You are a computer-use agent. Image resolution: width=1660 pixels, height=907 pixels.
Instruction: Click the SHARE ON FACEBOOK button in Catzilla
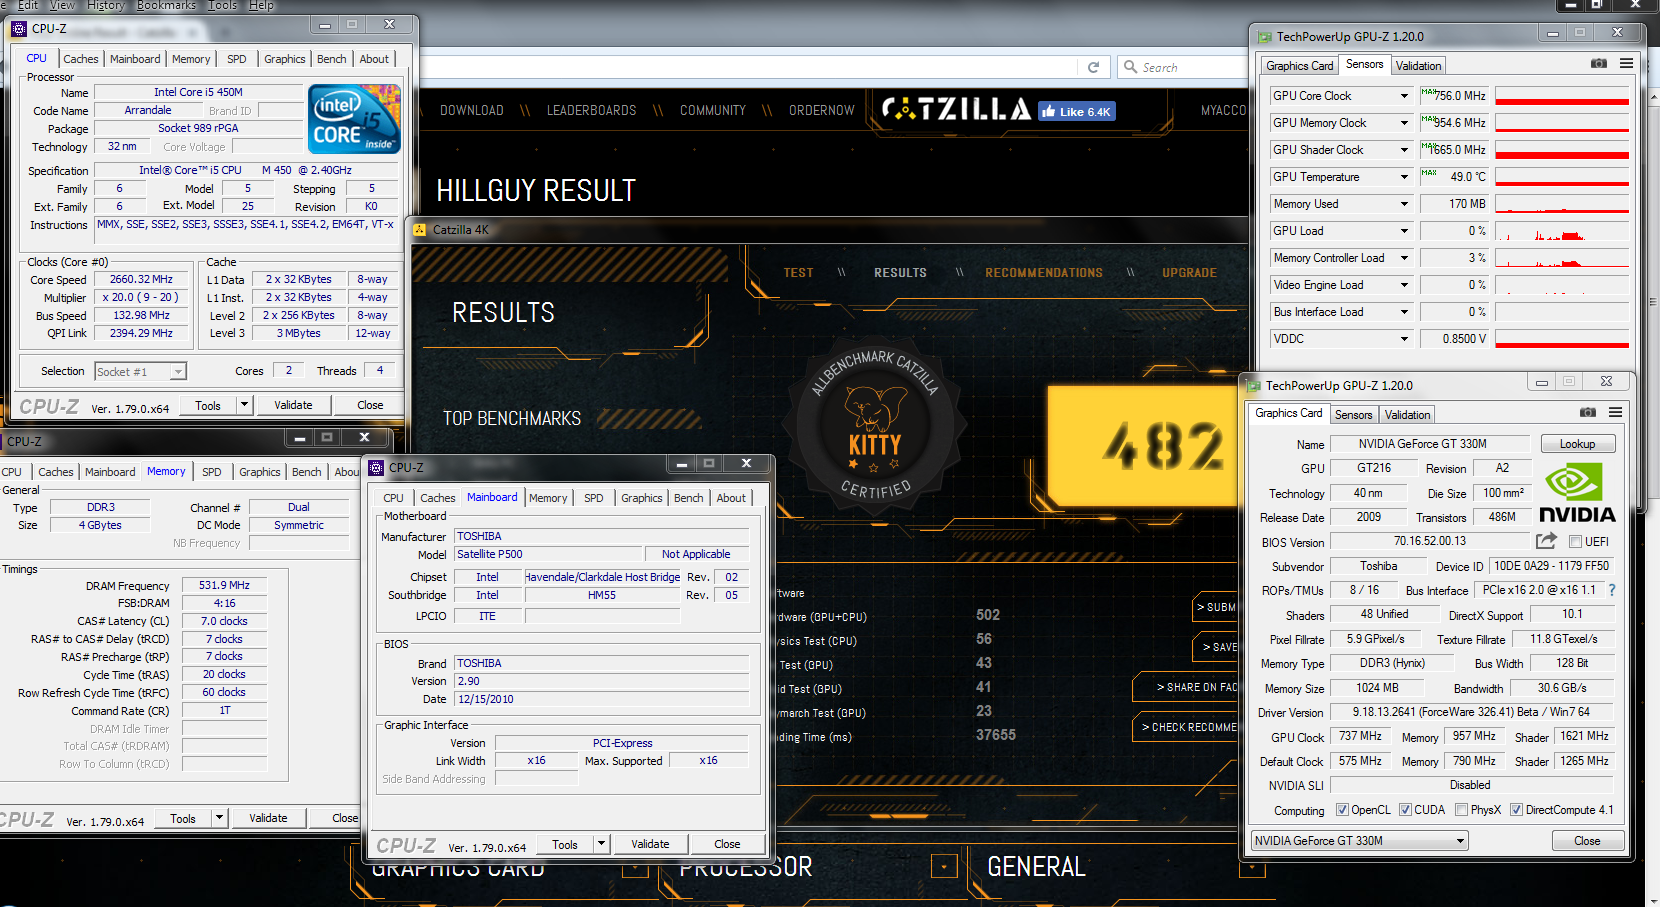(x=1185, y=687)
